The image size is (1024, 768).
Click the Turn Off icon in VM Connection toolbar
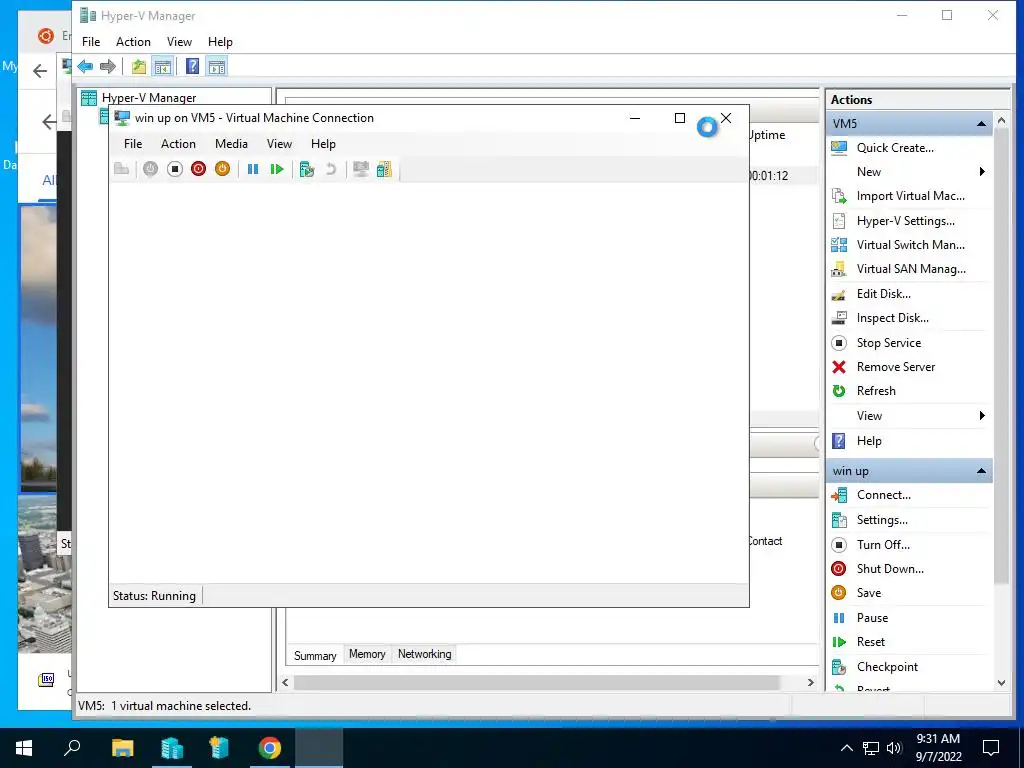(174, 169)
